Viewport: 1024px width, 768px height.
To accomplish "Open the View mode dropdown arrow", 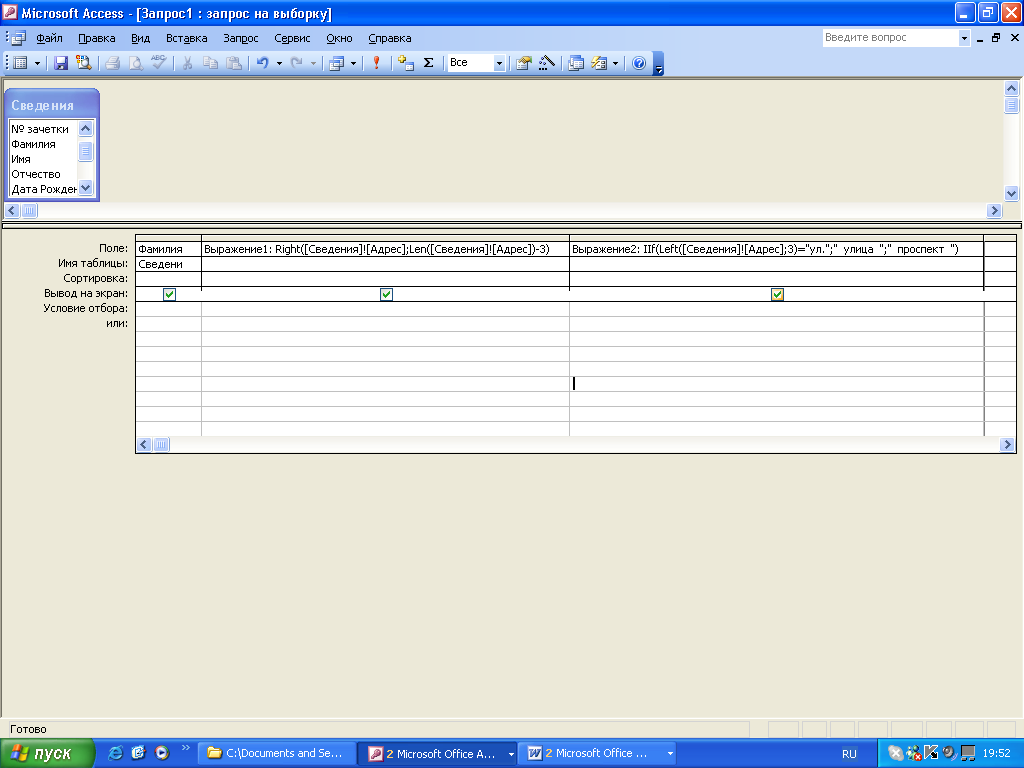I will point(37,63).
